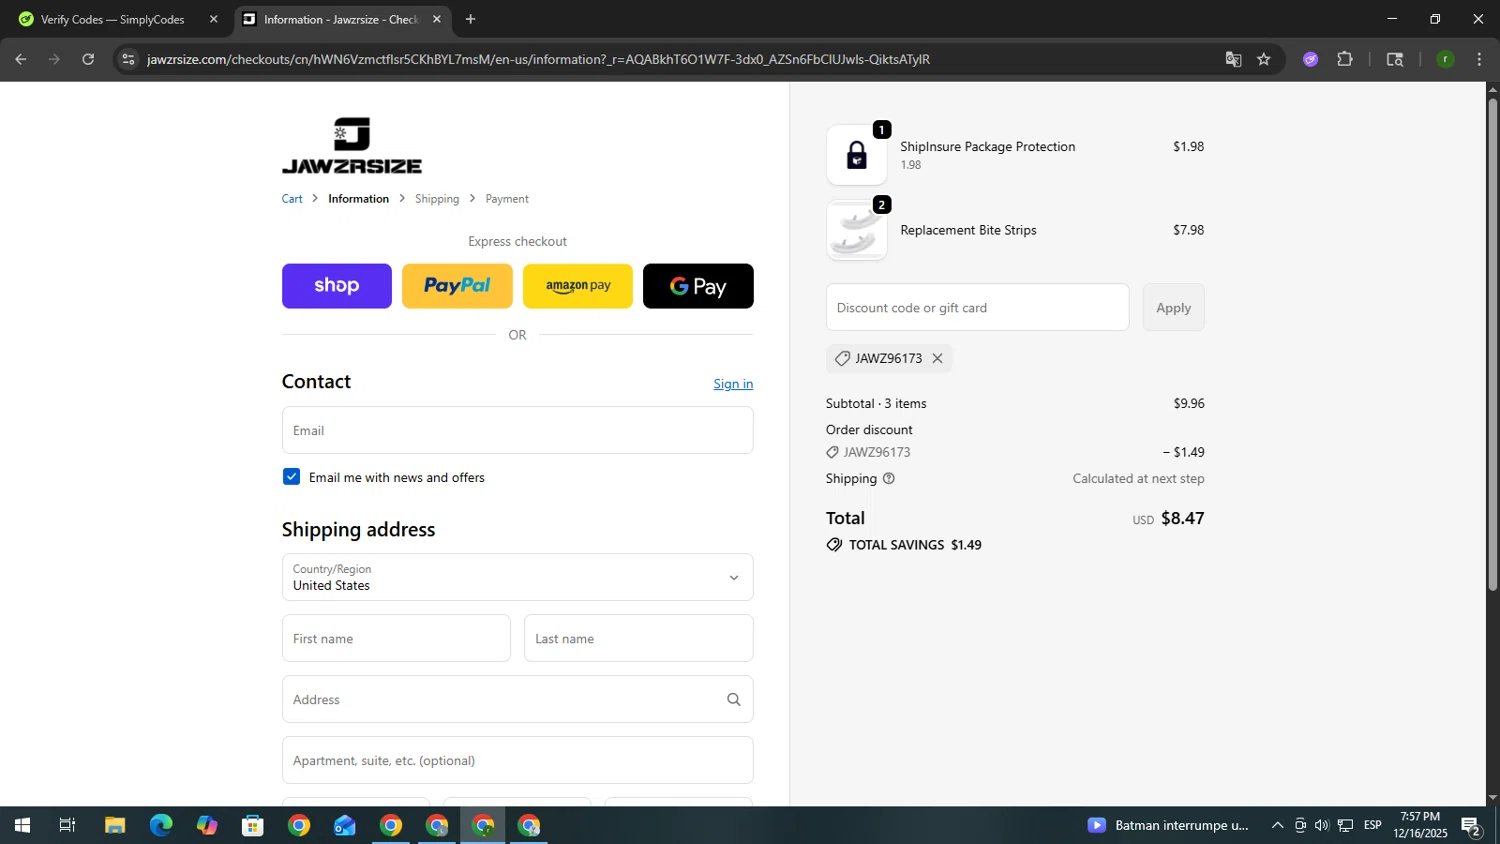Open the notification center icon
This screenshot has height=844, width=1500.
(1471, 826)
